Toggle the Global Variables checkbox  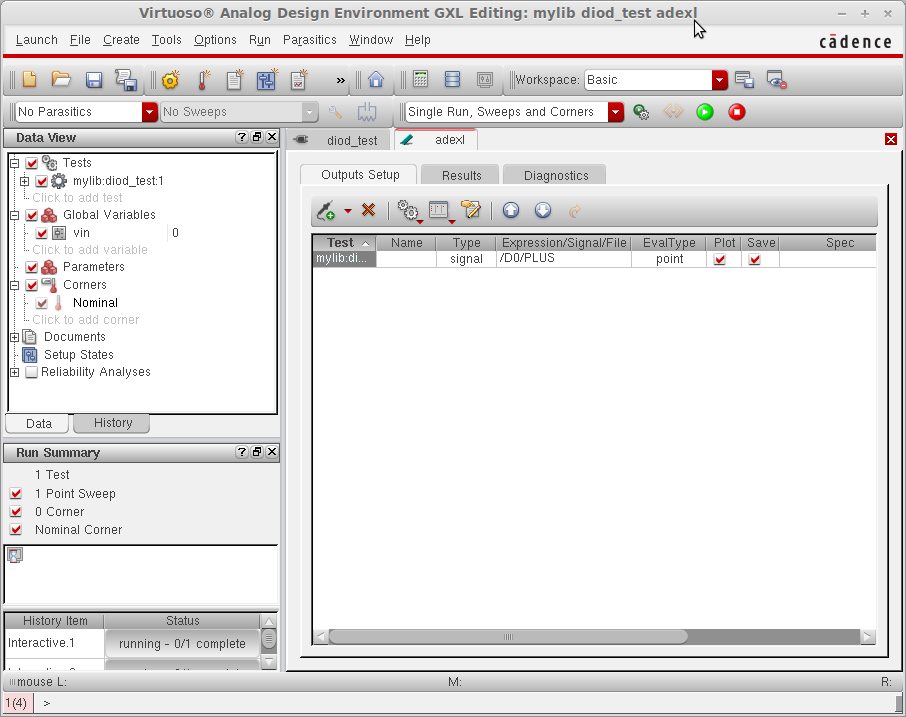click(x=32, y=215)
